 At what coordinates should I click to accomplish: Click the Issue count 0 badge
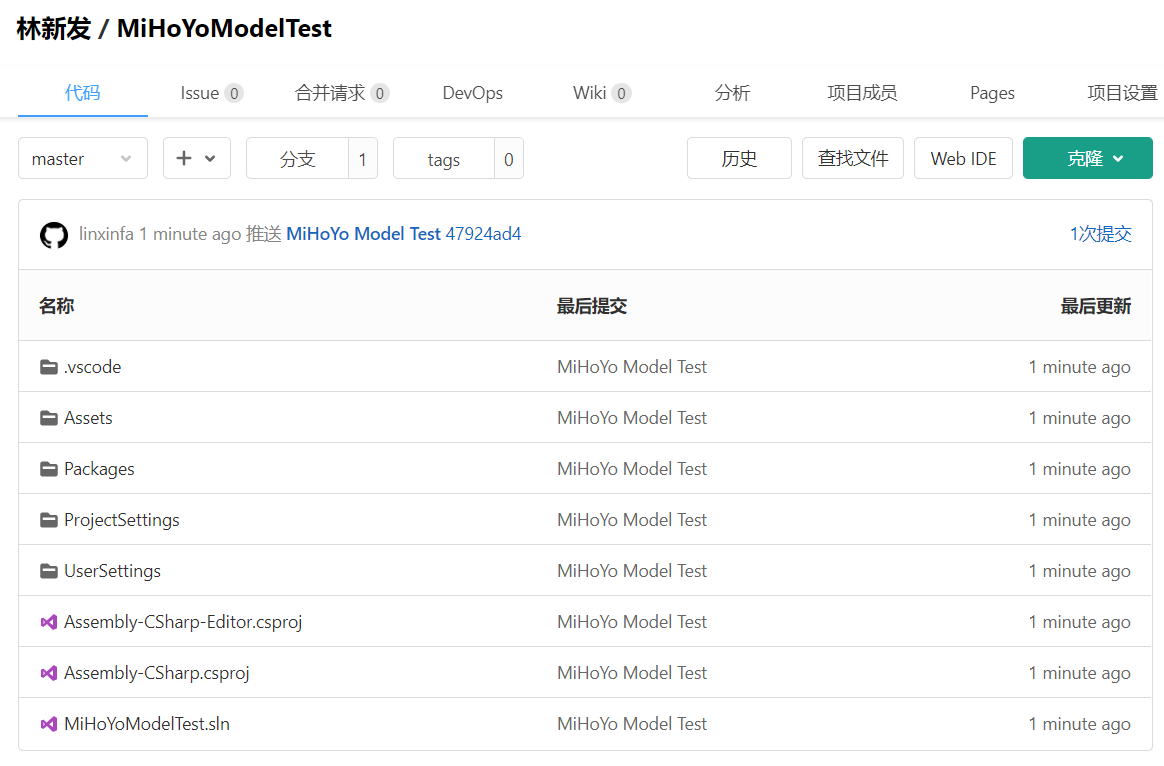coord(234,94)
